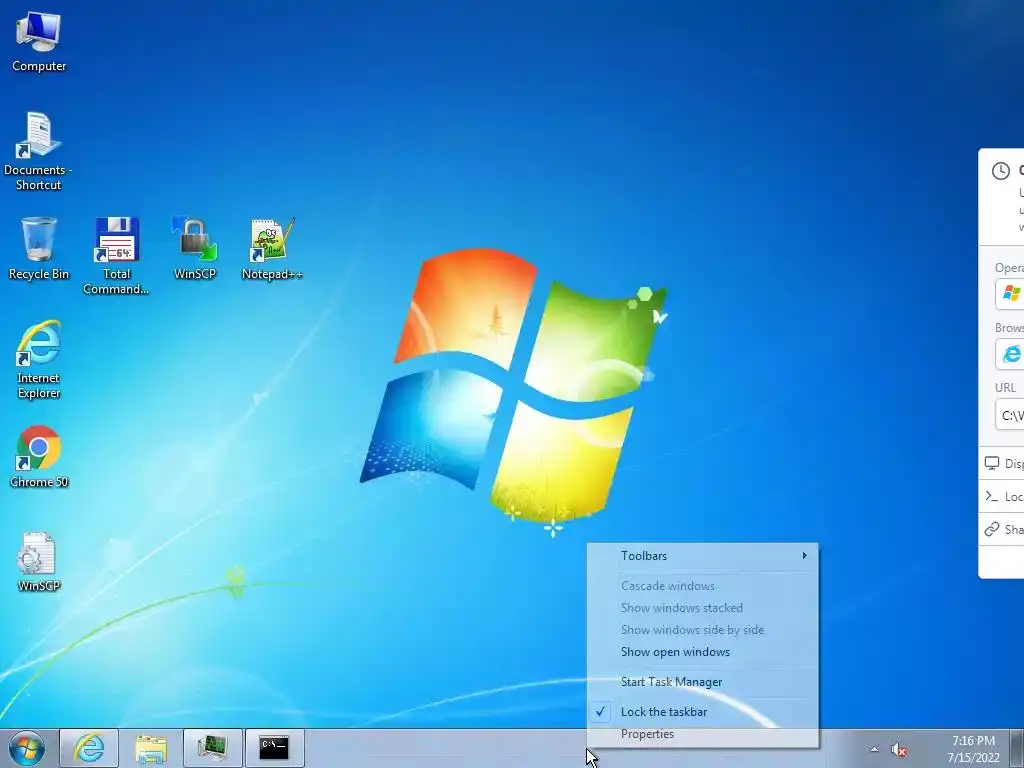
Task: Select the WinSCP padlock shortcut icon
Action: click(x=195, y=248)
